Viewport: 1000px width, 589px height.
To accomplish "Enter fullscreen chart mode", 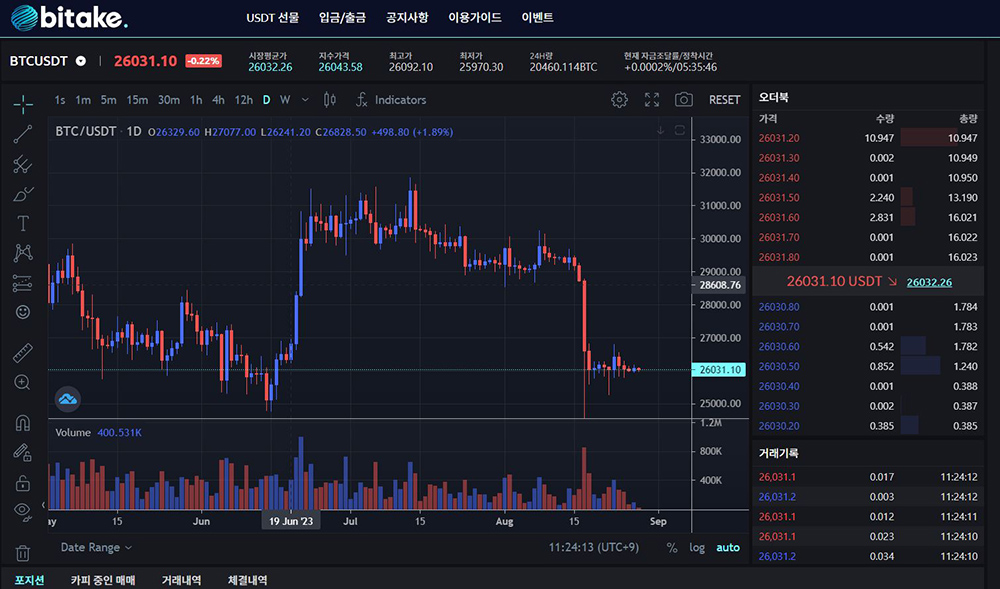I will tap(652, 100).
